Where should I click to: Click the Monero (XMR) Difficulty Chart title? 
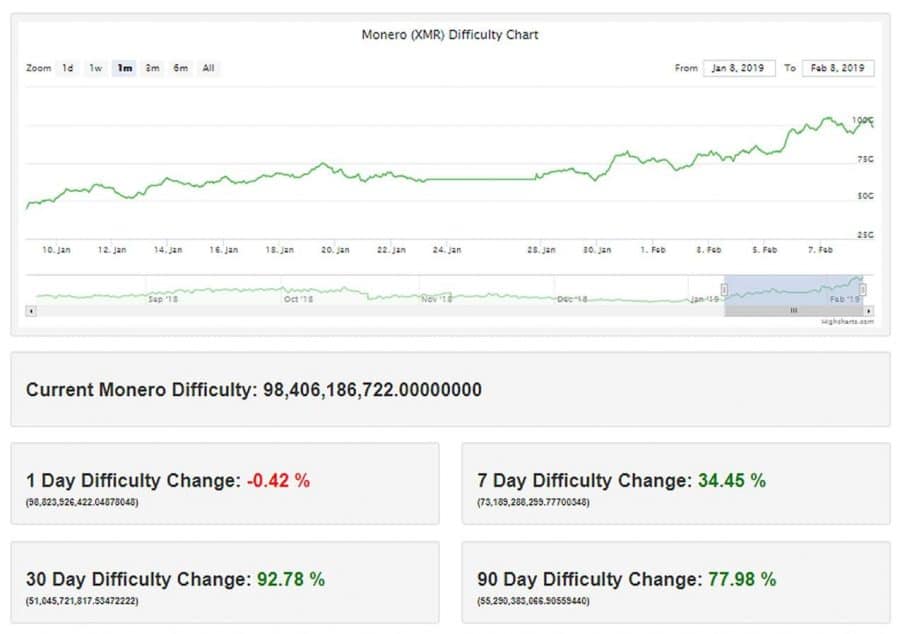450,35
